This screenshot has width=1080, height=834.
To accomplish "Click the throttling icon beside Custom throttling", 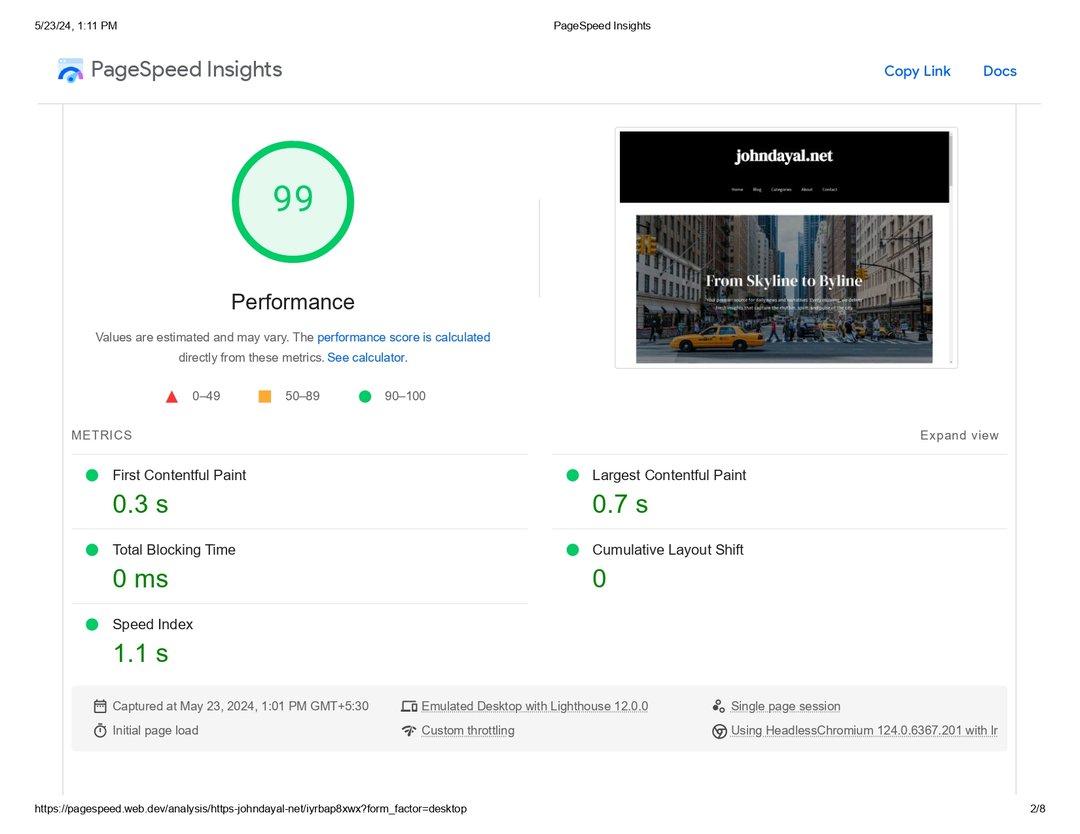I will [409, 731].
